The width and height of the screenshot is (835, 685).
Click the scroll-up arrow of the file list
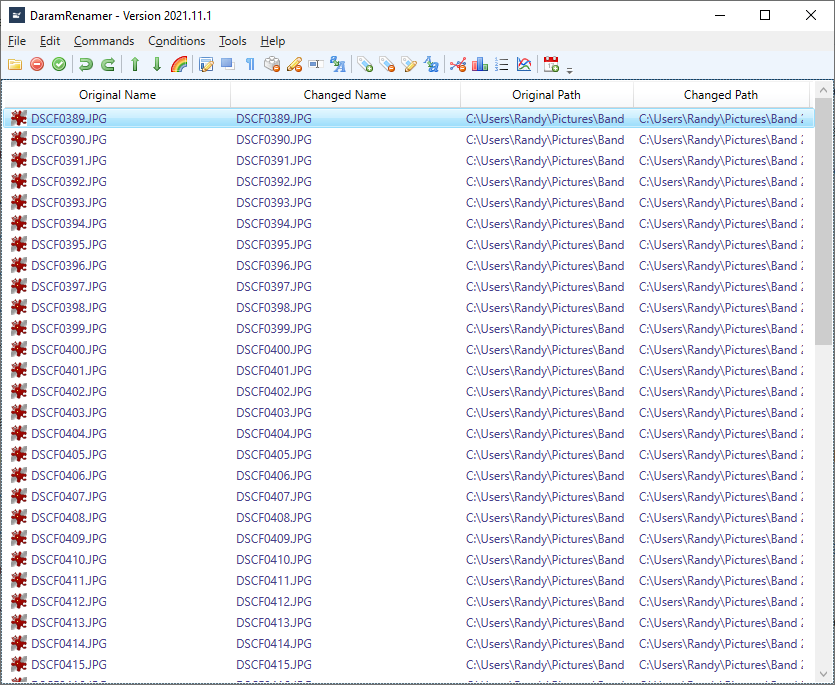[x=823, y=90]
